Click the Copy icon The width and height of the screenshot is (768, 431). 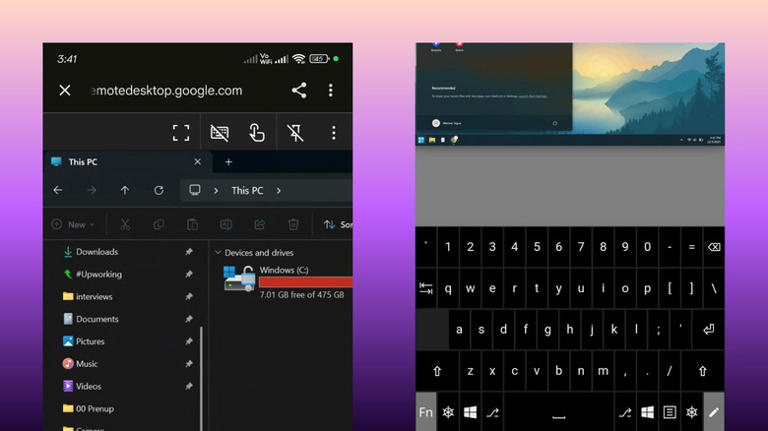click(x=159, y=224)
